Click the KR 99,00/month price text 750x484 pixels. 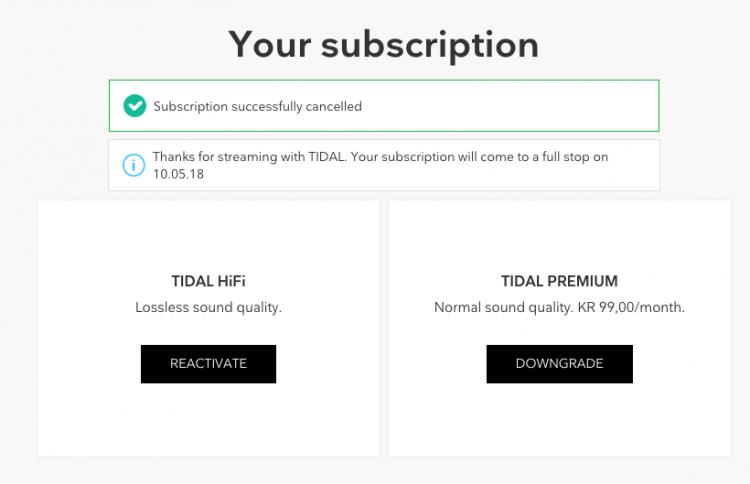coord(631,307)
